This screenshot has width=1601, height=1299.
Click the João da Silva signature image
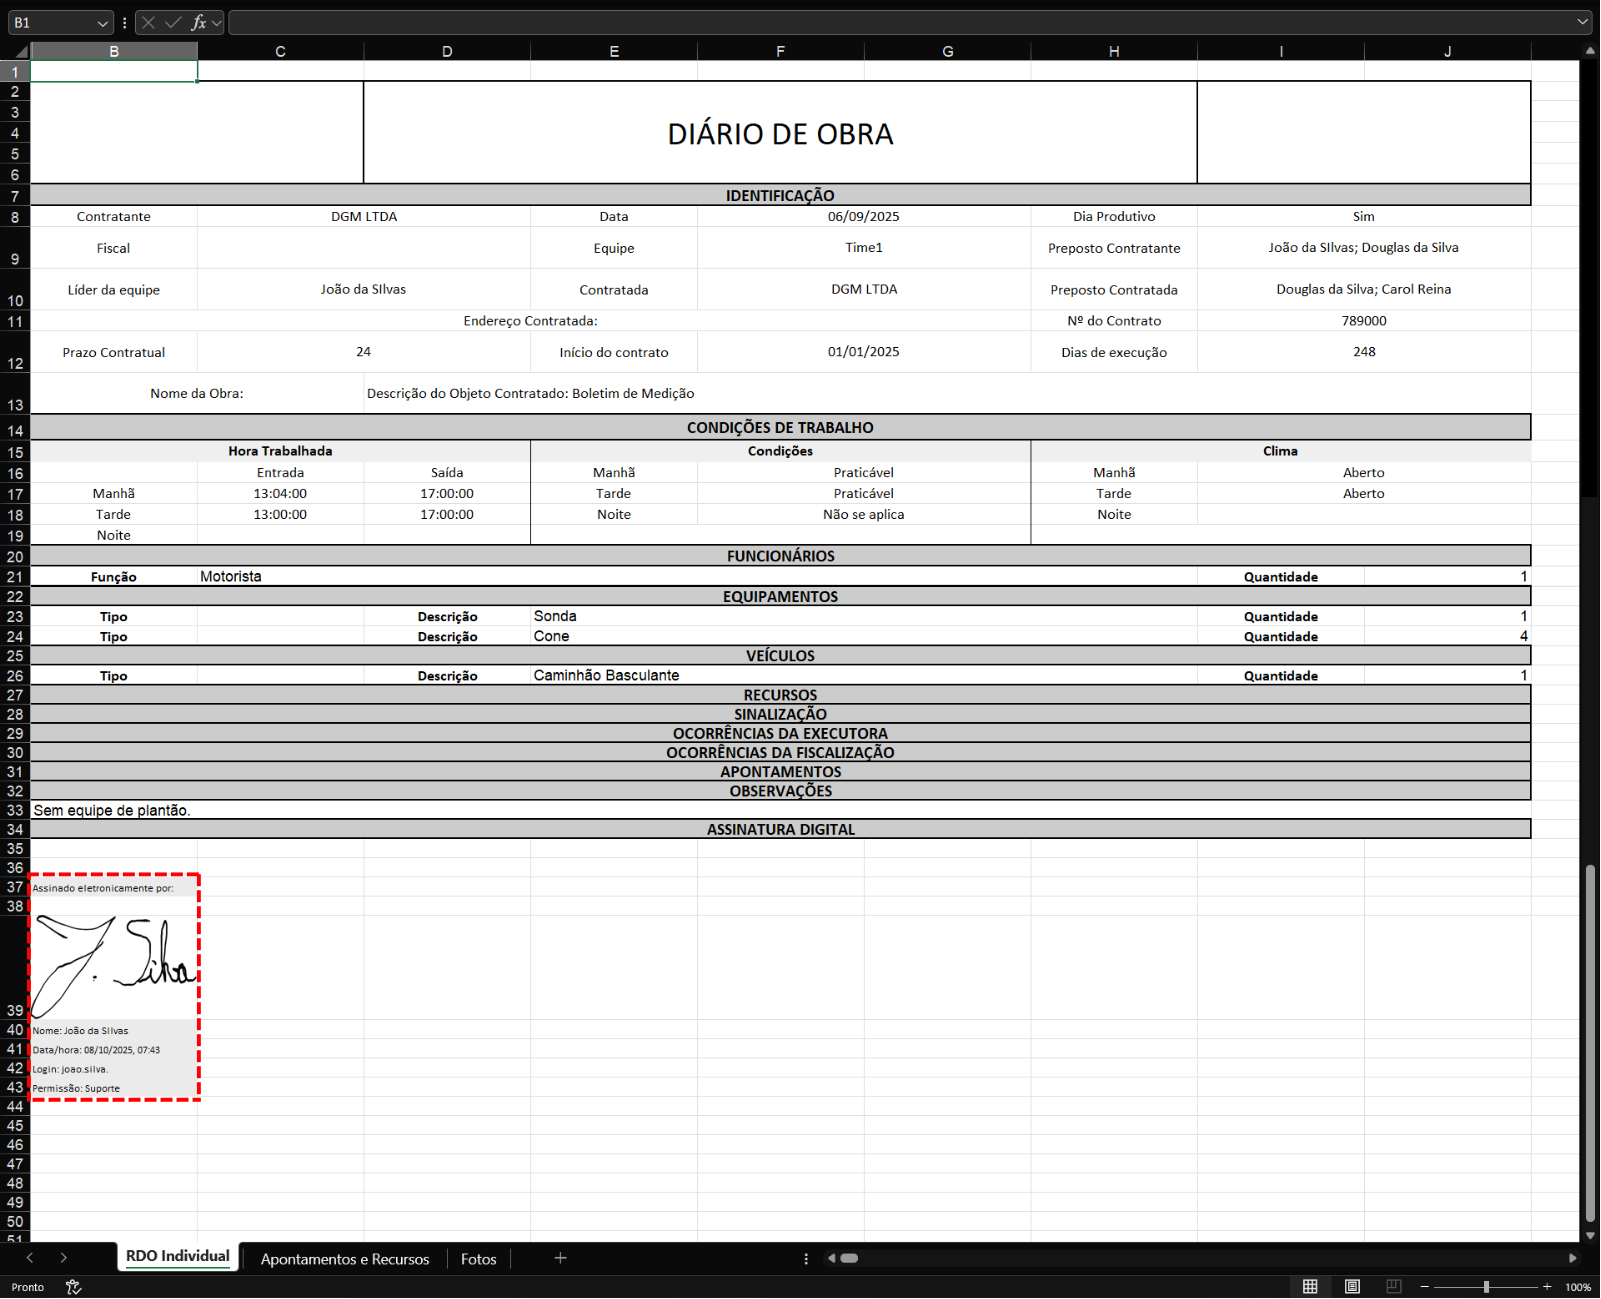pyautogui.click(x=114, y=965)
